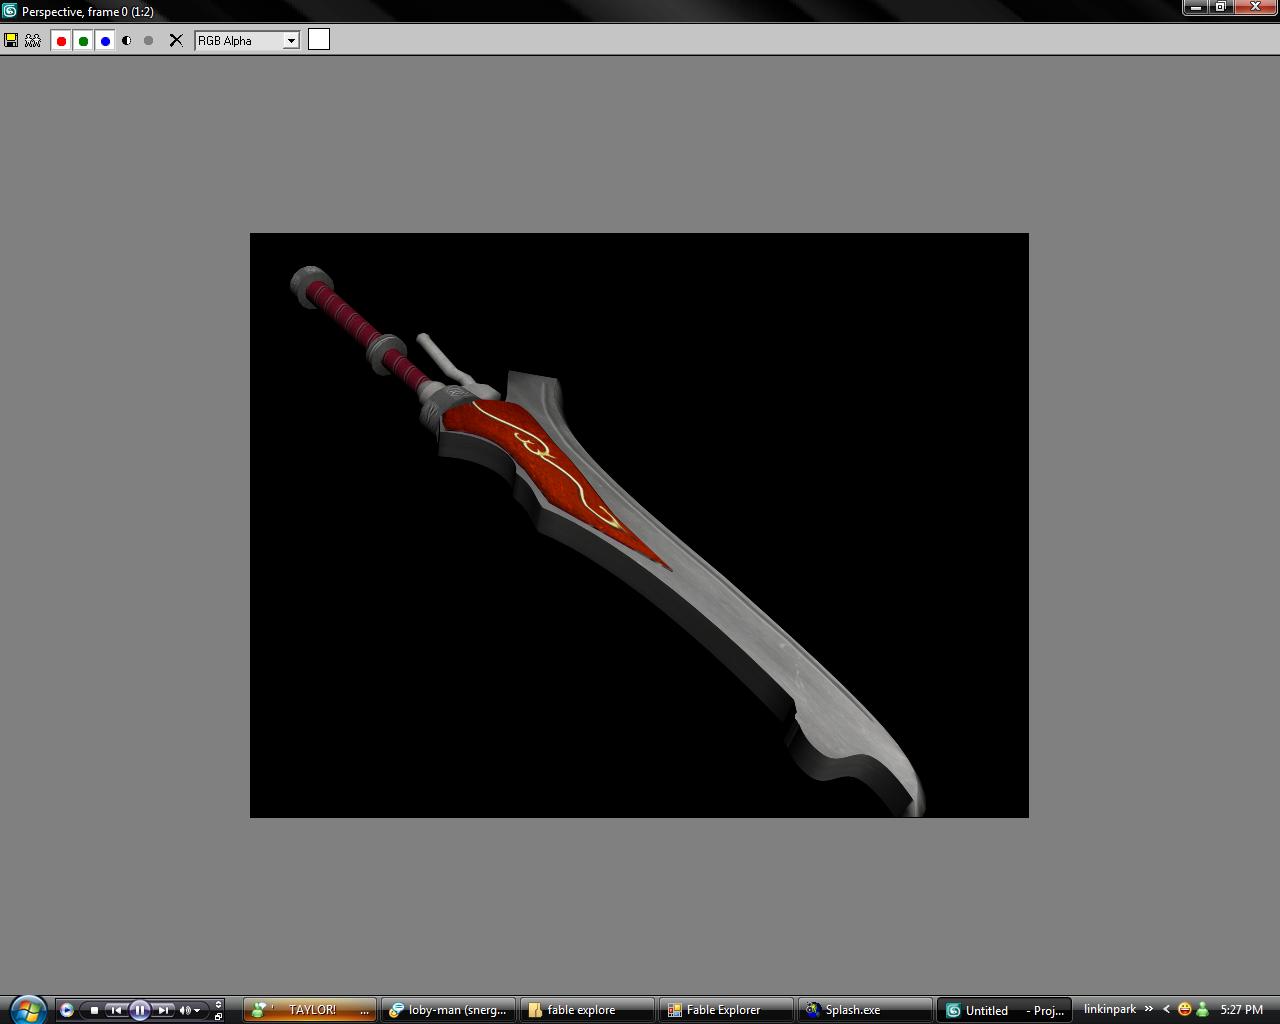Switch to the Fable Explorer taskbar window
The height and width of the screenshot is (1024, 1280).
point(724,1010)
